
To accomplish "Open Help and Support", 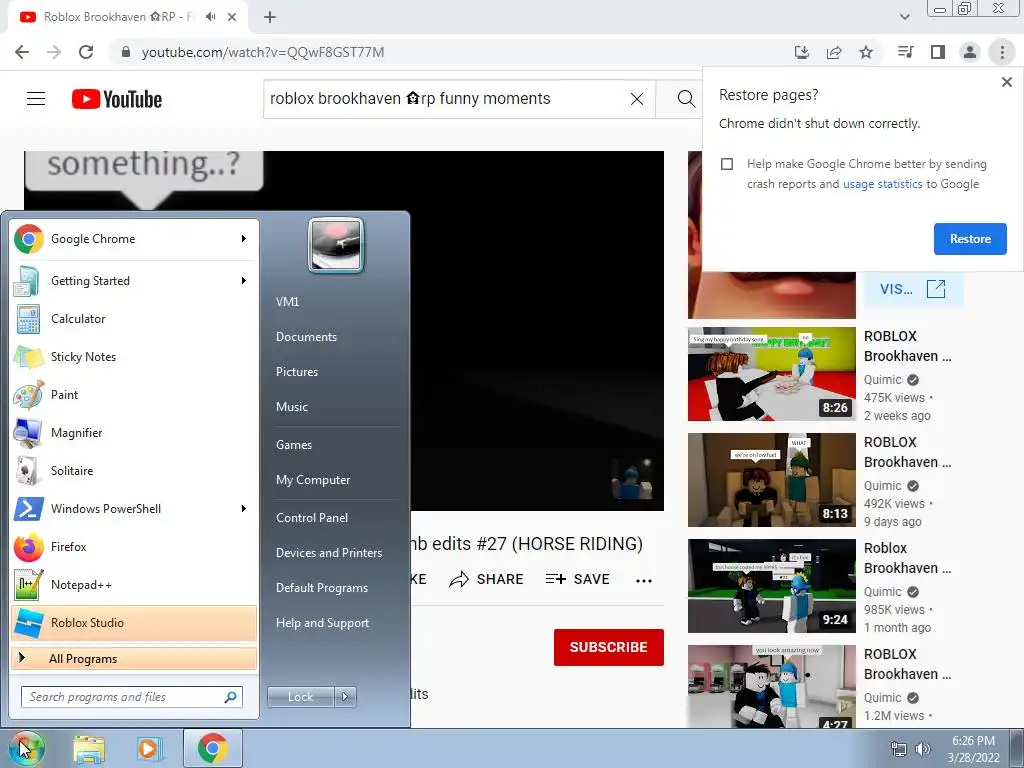I will click(323, 623).
